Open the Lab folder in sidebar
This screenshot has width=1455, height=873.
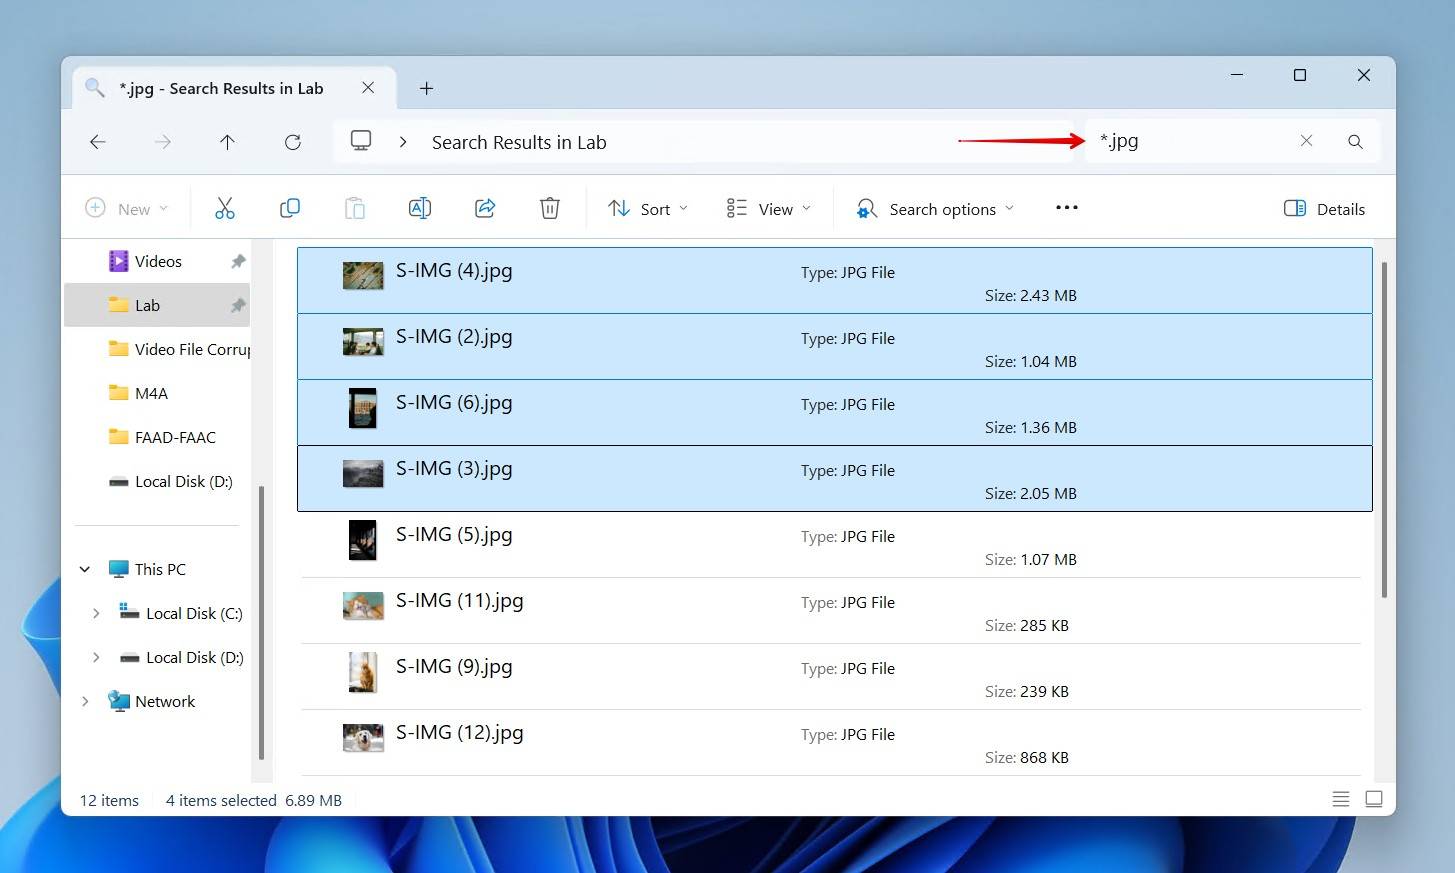click(x=158, y=305)
